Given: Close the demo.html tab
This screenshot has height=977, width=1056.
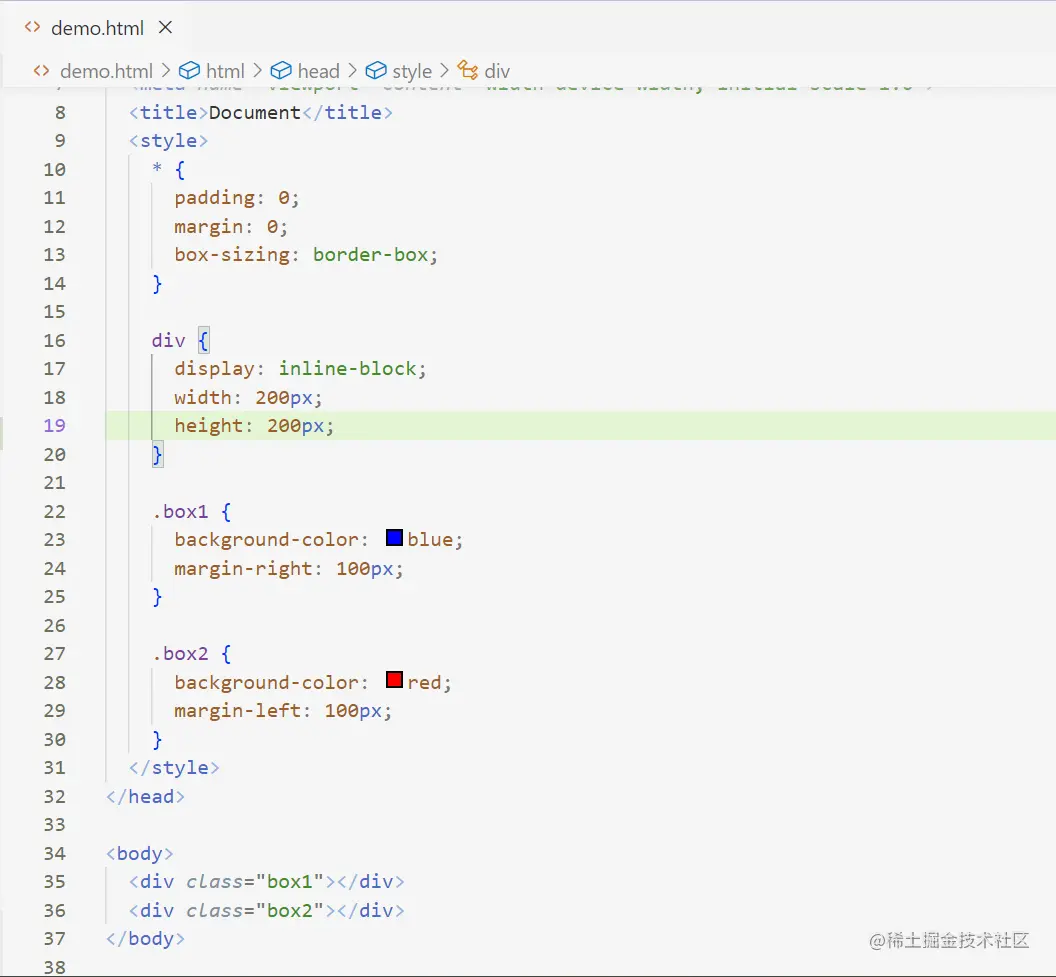Looking at the screenshot, I should (165, 28).
